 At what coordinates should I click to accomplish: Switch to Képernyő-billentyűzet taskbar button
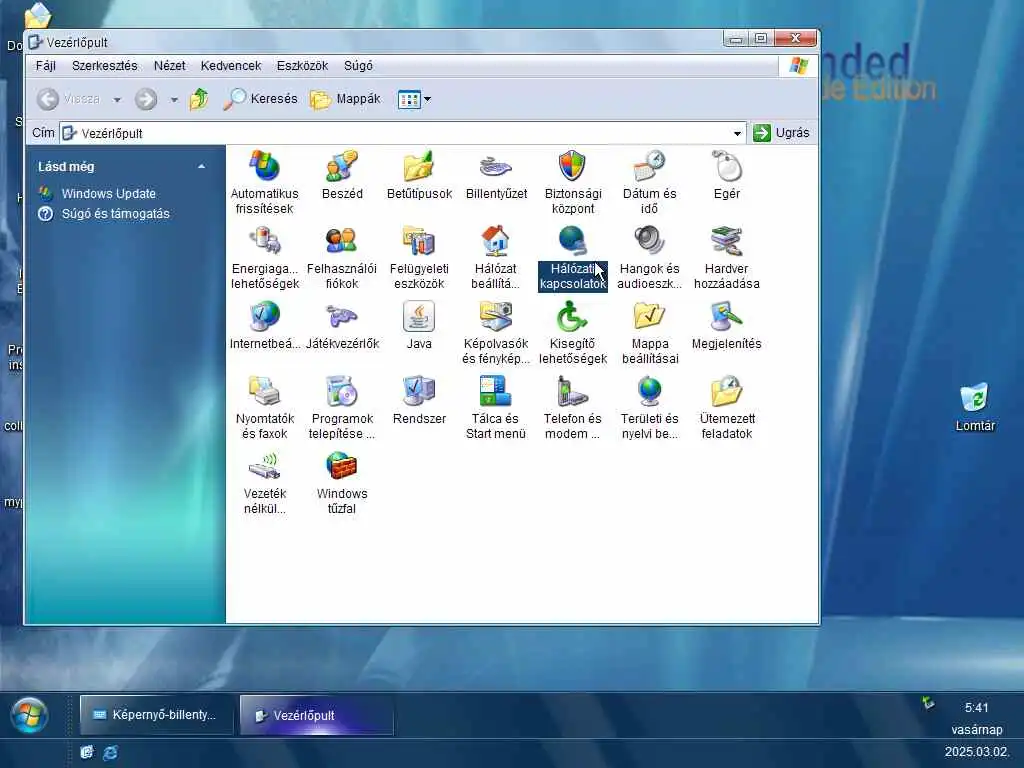pyautogui.click(x=157, y=715)
